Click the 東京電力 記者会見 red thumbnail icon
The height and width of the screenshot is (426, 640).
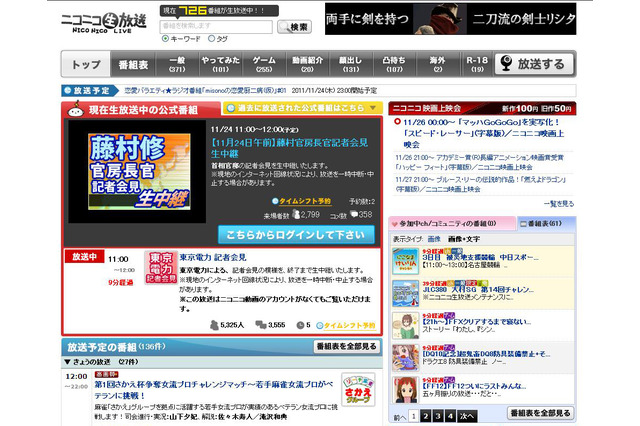click(161, 267)
